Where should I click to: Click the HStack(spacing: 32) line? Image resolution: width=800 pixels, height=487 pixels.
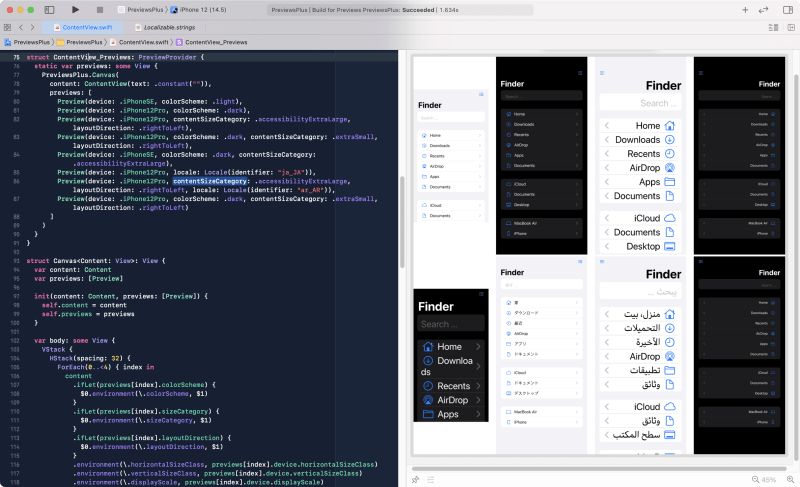[x=90, y=358]
